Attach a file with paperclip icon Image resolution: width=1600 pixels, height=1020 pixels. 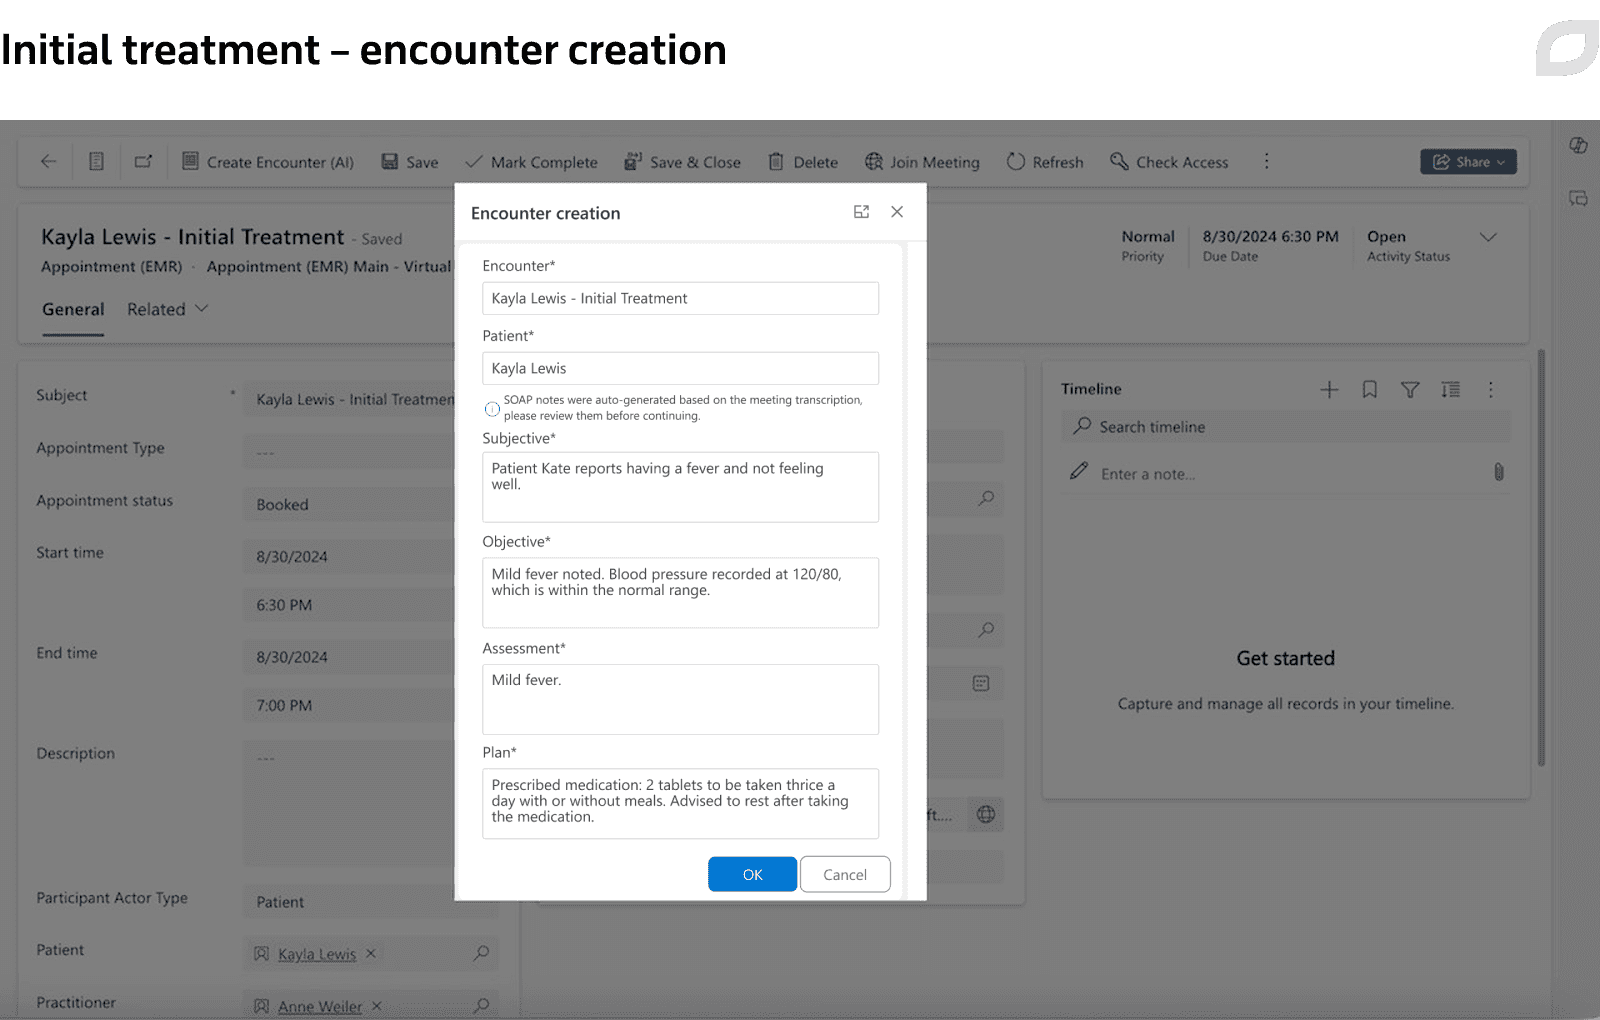[1498, 472]
